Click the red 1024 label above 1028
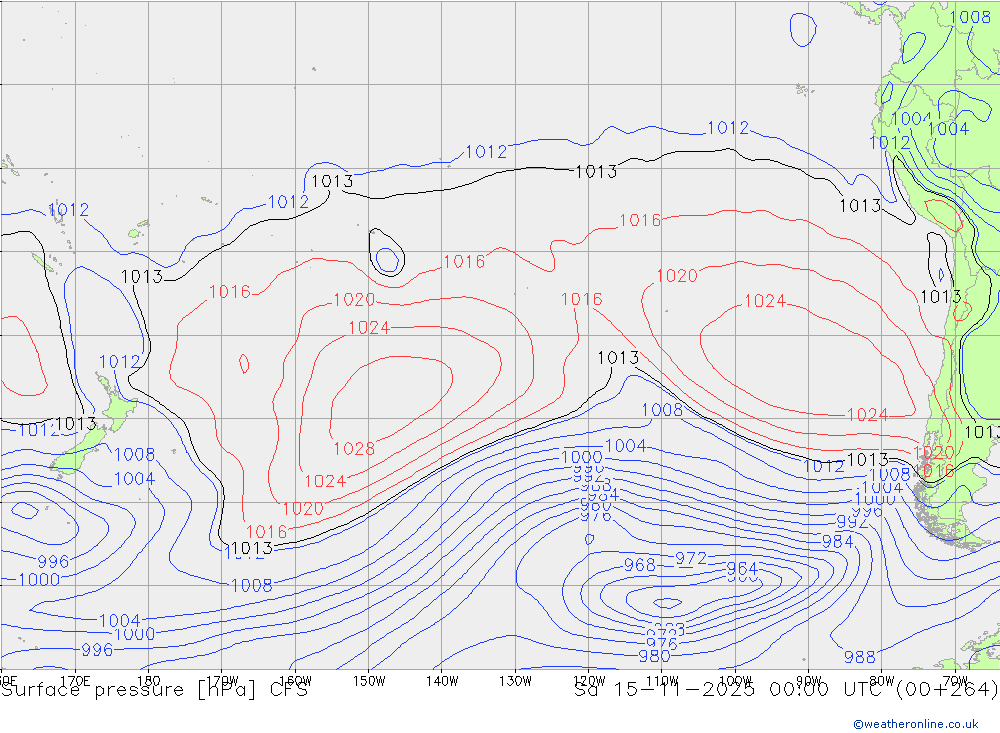 (x=369, y=327)
